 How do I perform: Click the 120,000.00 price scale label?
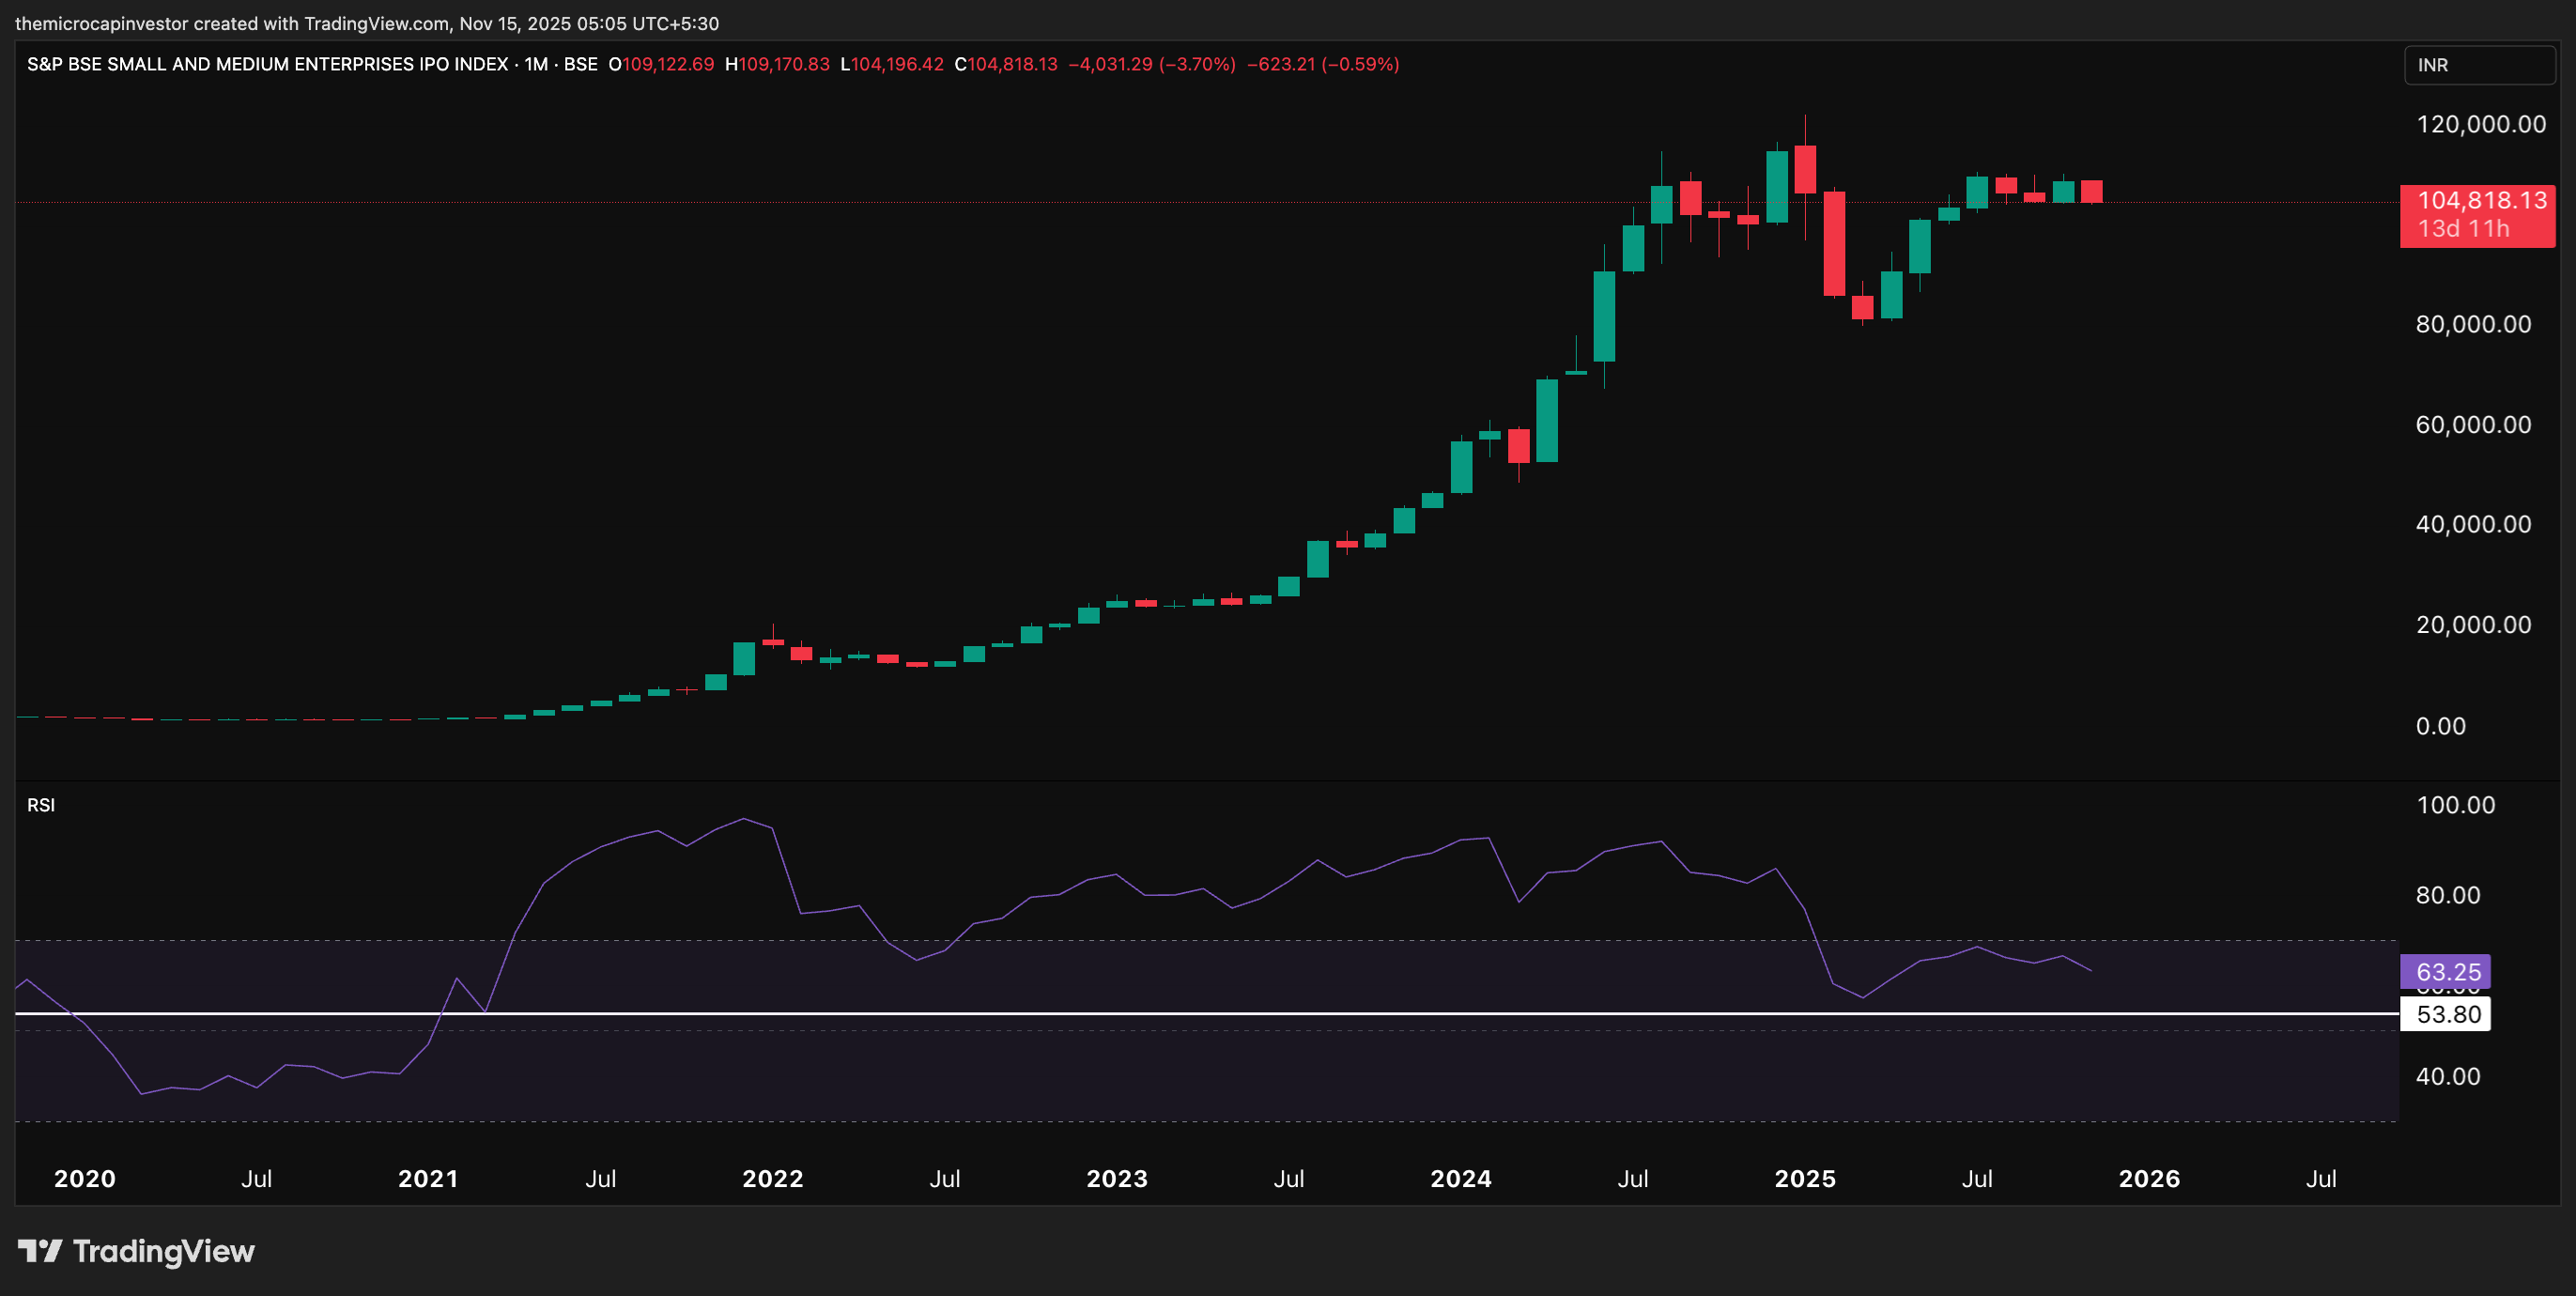(x=2480, y=124)
